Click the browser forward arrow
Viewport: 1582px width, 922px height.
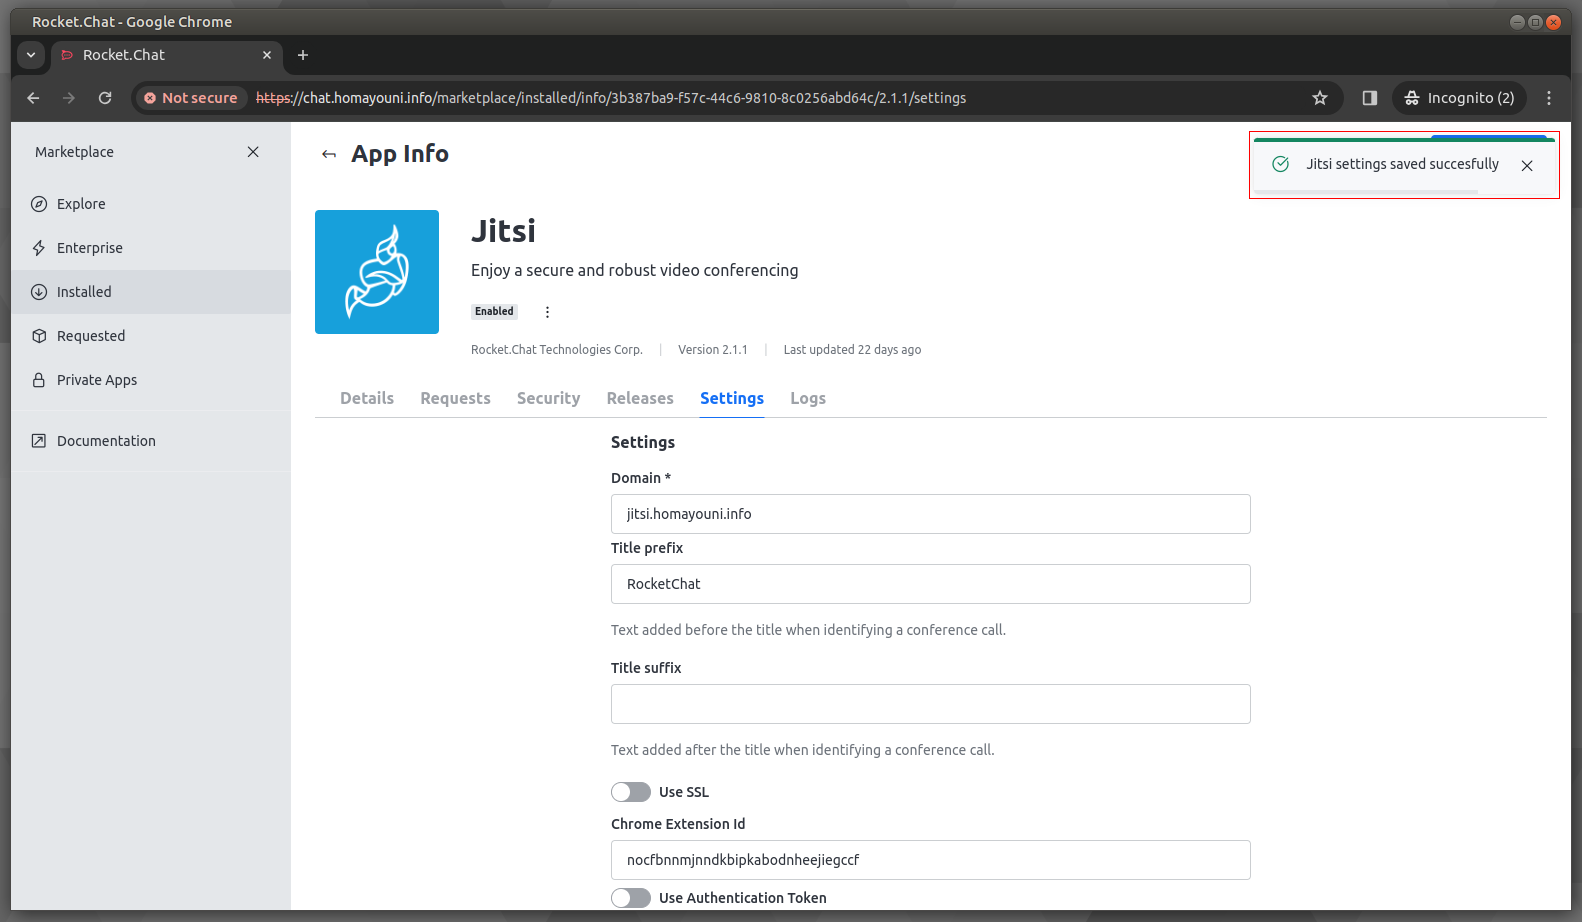[69, 98]
